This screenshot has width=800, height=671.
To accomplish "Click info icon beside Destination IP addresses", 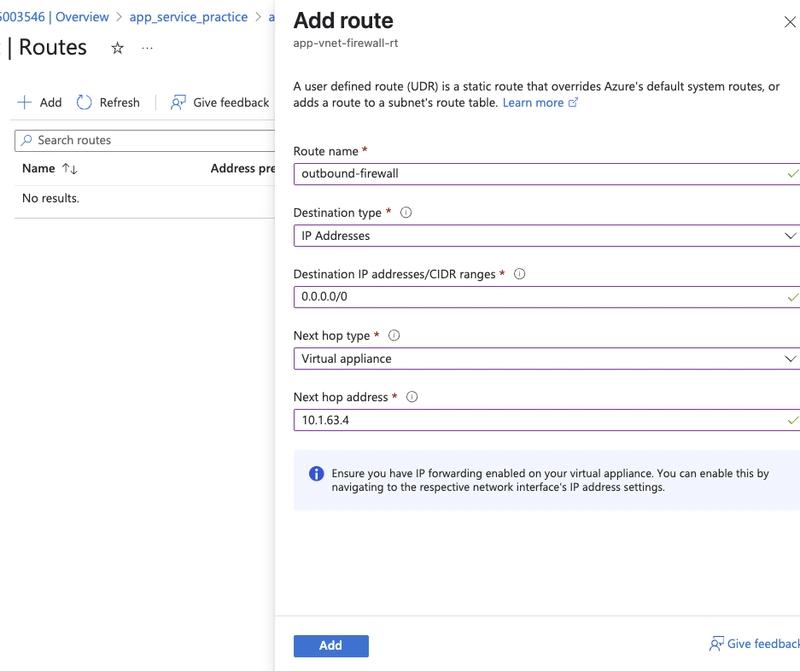I will (x=519, y=274).
